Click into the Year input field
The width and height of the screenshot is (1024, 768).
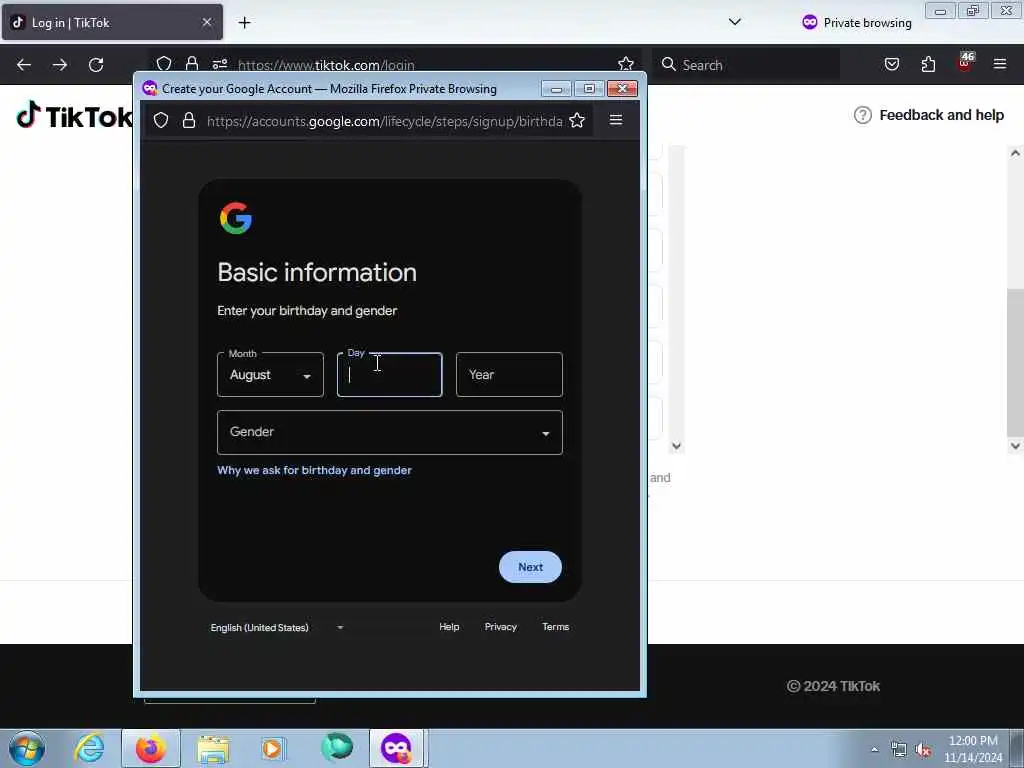(509, 374)
